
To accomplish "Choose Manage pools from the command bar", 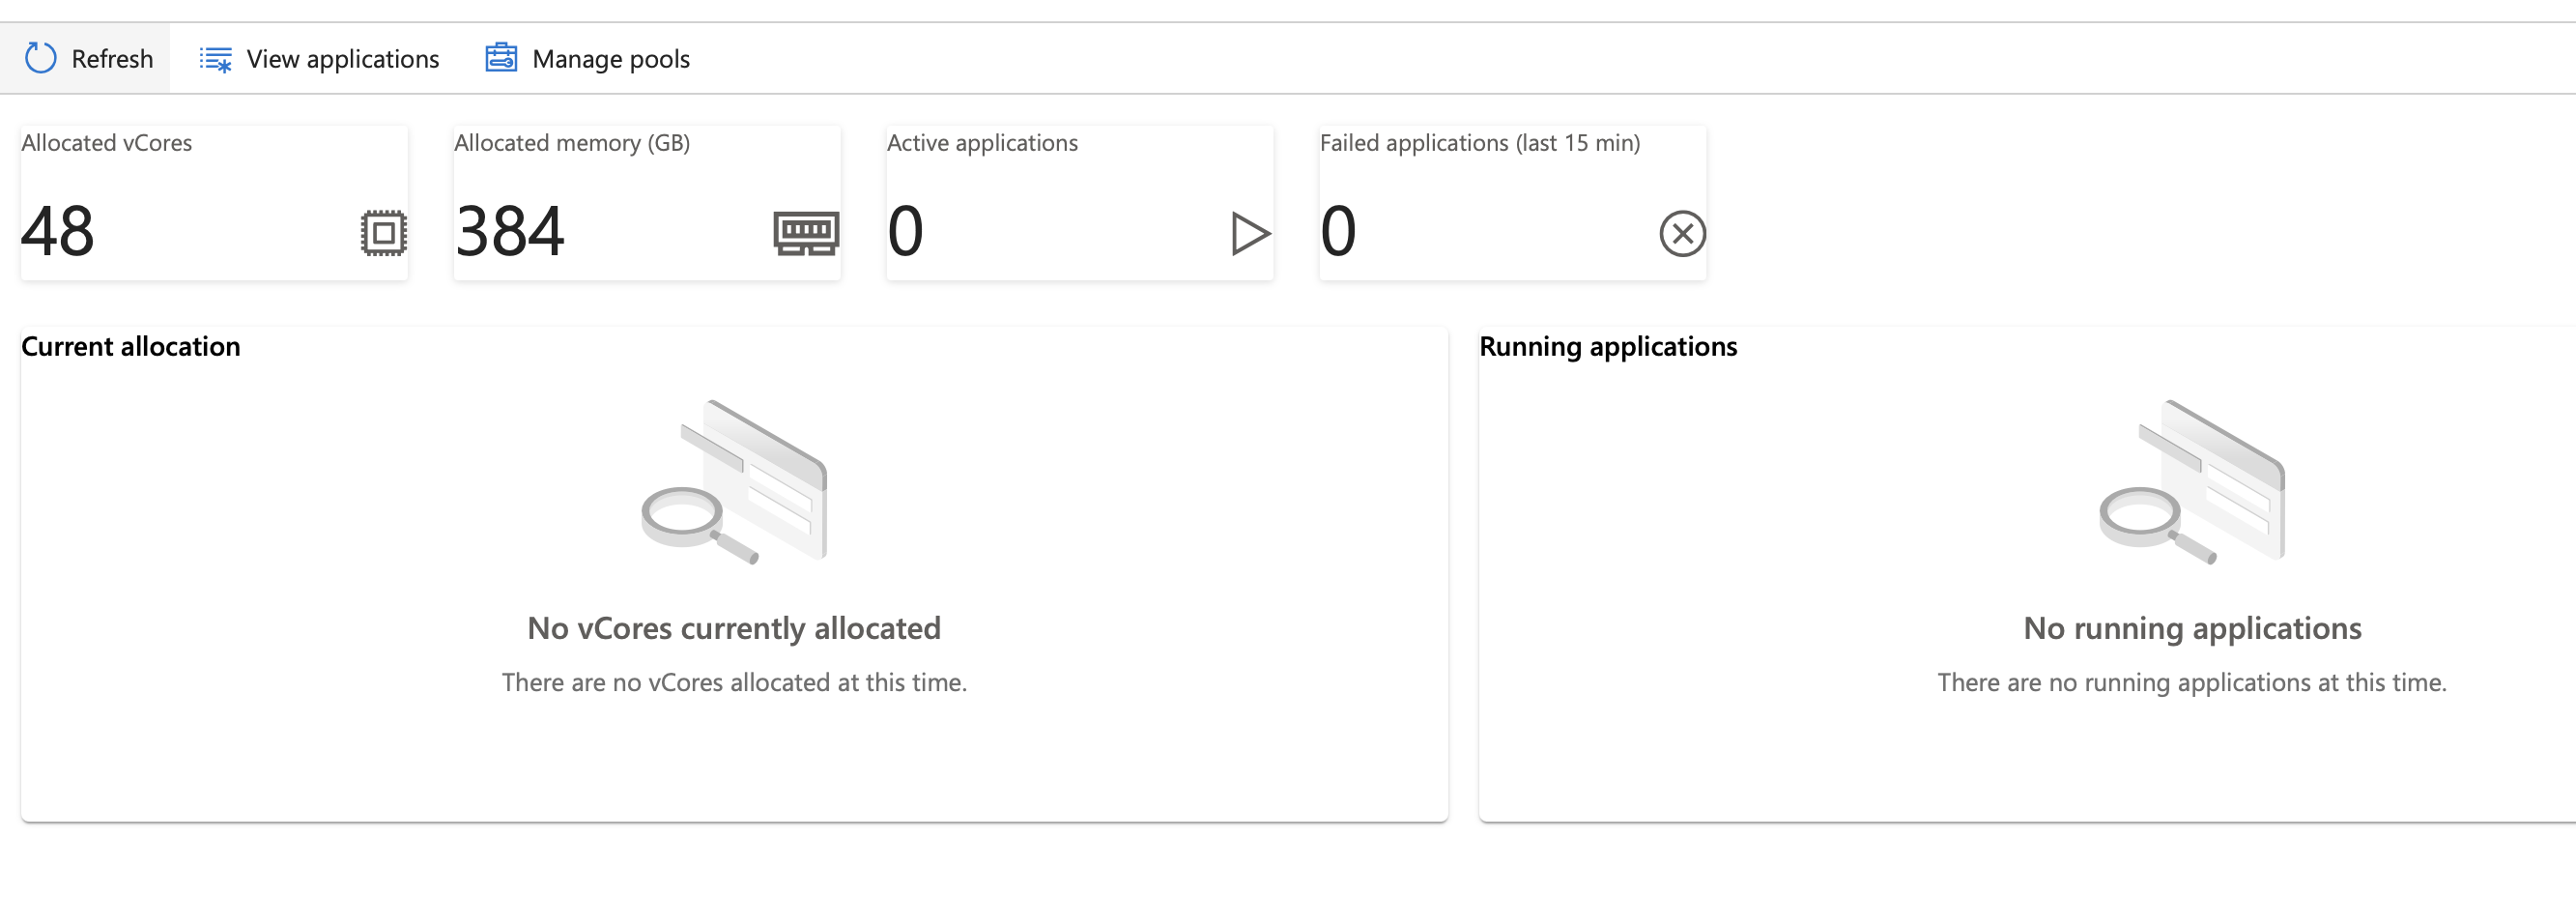I will click(x=611, y=58).
